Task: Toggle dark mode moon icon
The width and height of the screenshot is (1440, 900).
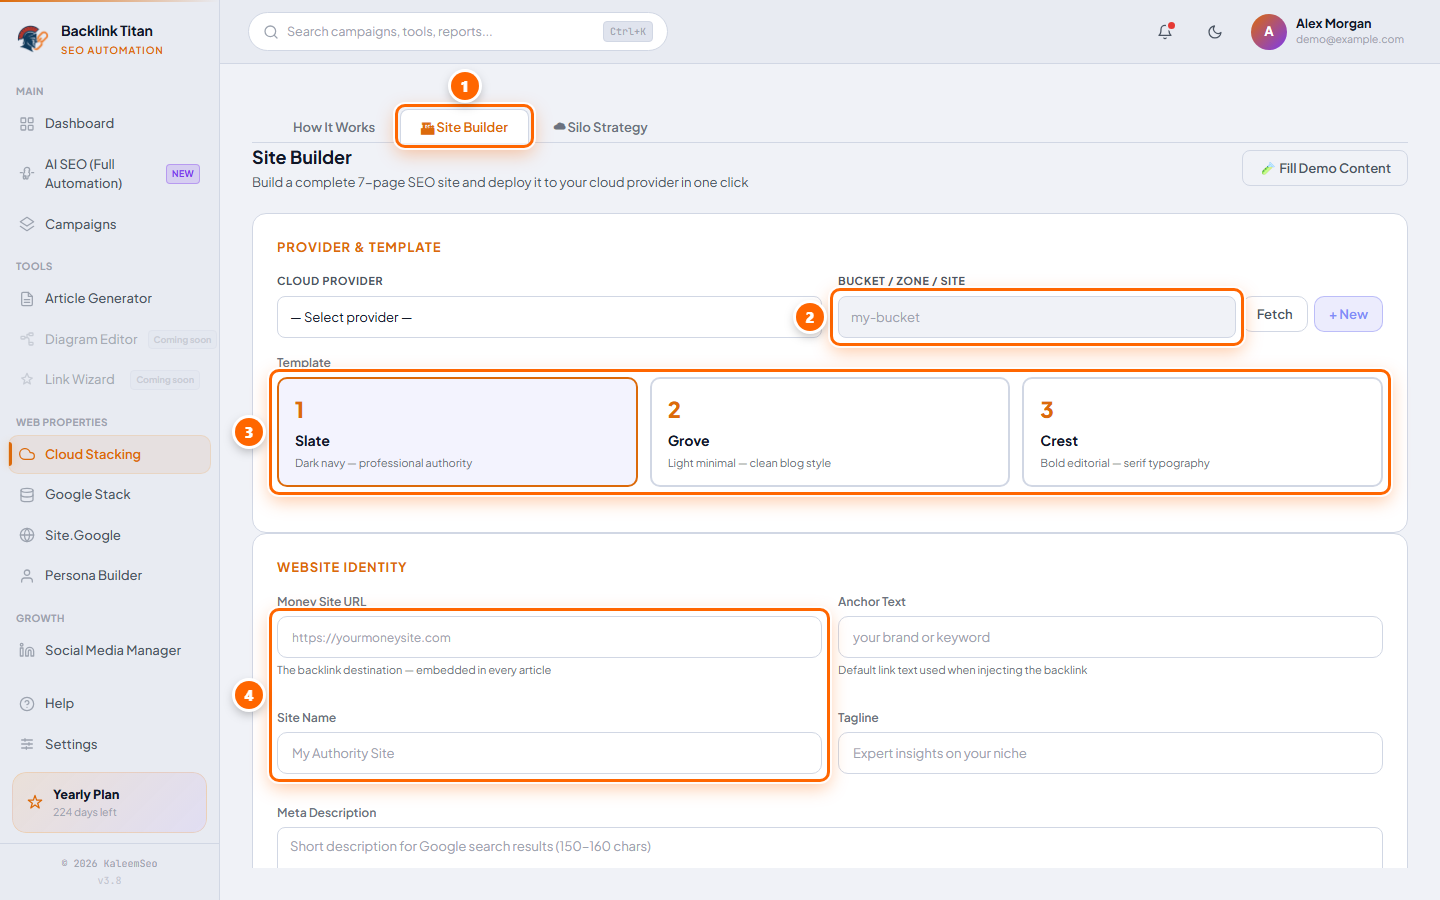Action: tap(1215, 32)
